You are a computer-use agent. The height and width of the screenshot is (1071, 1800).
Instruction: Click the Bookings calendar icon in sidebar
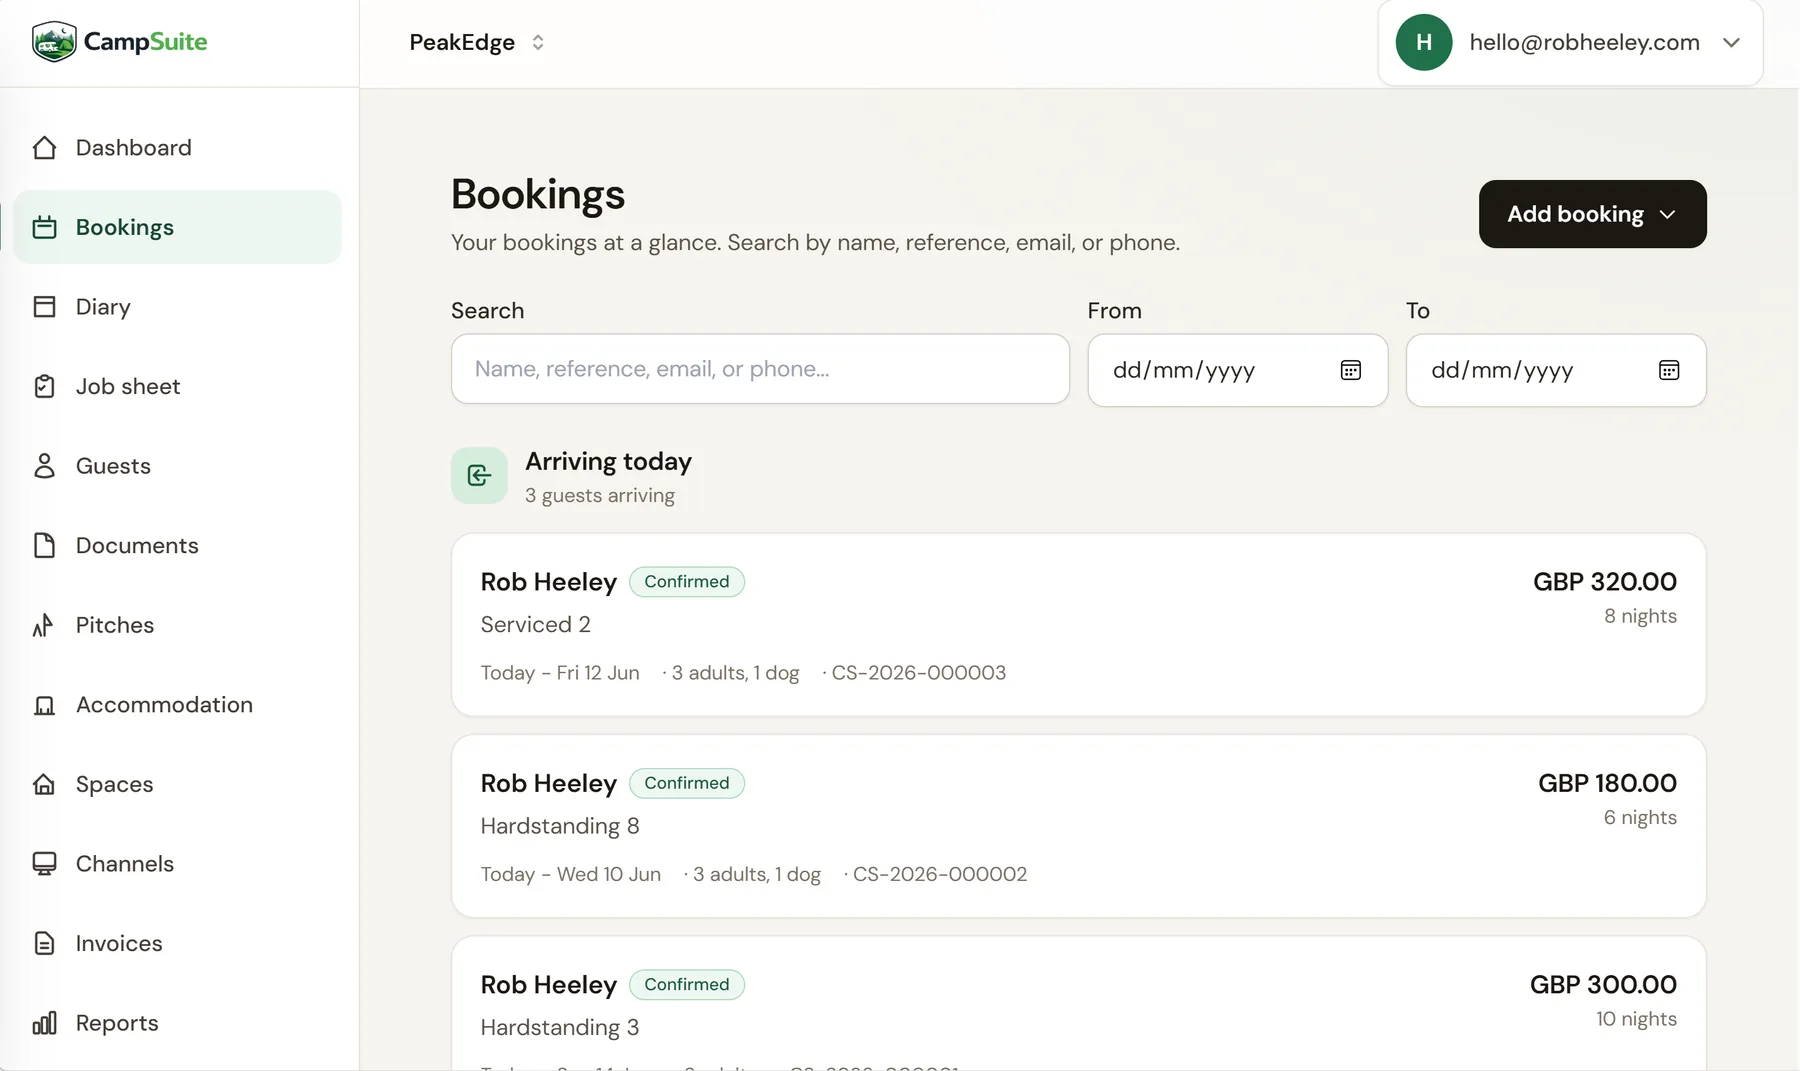[44, 227]
